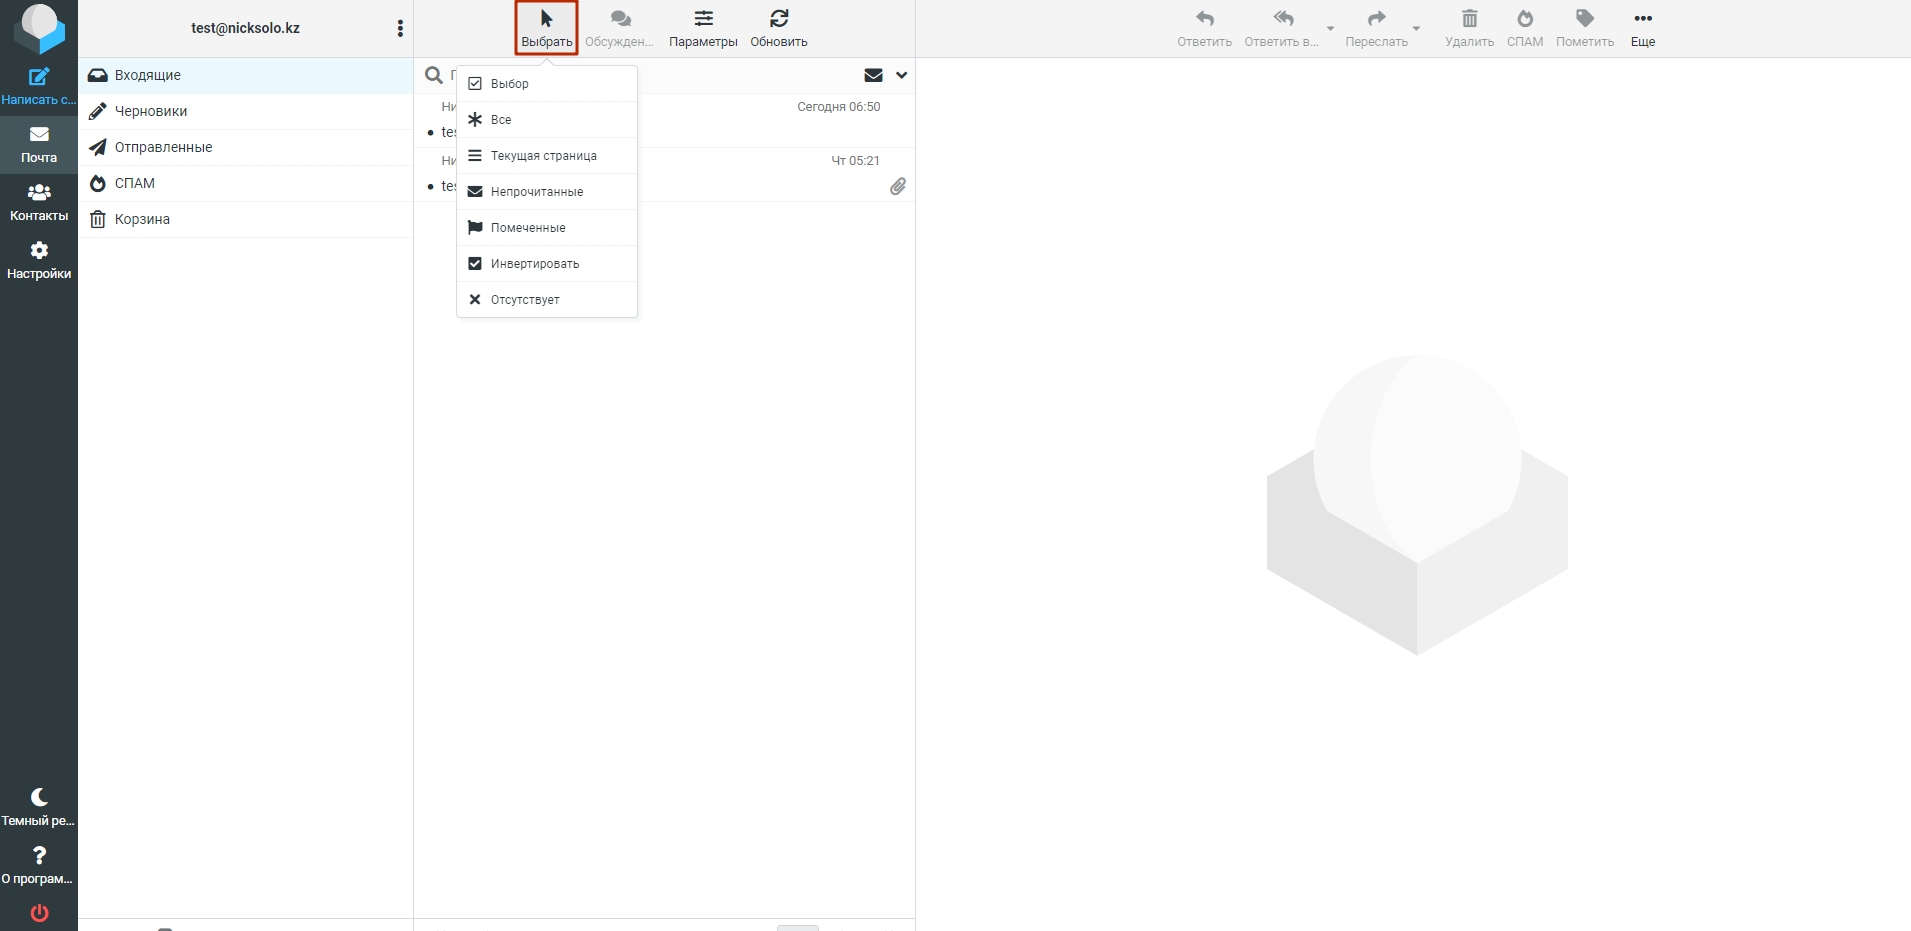This screenshot has height=931, width=1911.
Task: Open СПАМ folder in folder list
Action: (x=246, y=183)
